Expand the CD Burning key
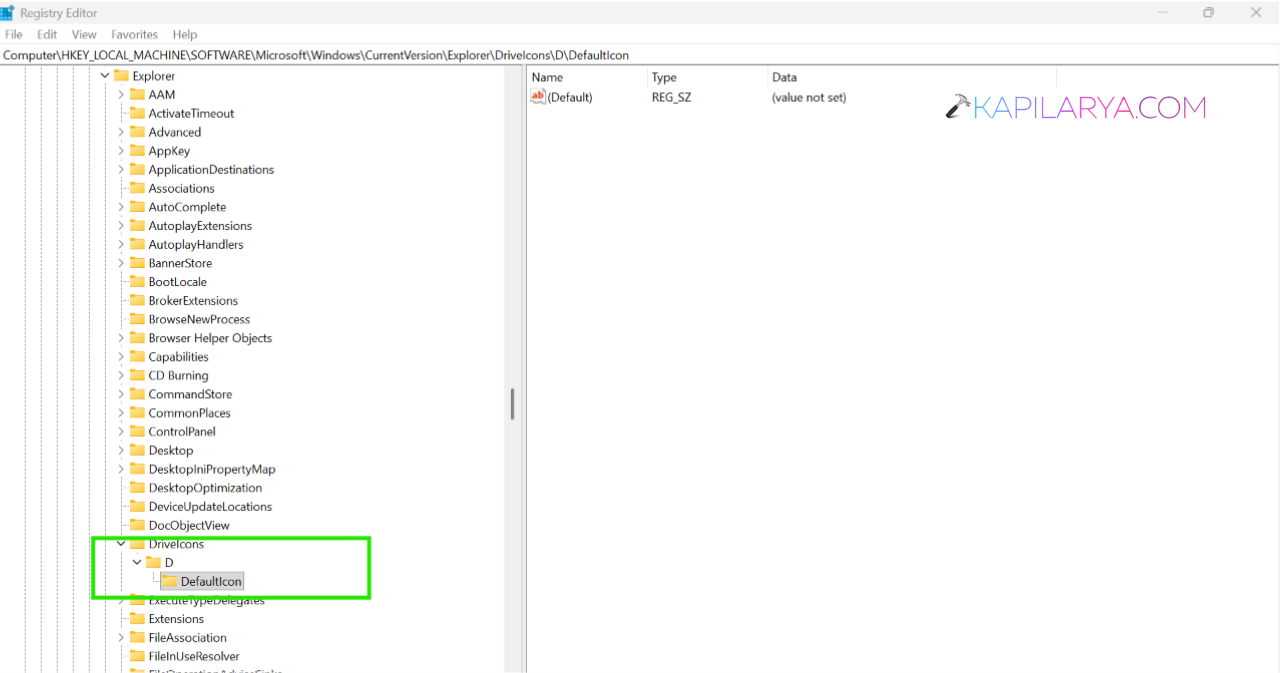This screenshot has width=1280, height=673. (121, 376)
